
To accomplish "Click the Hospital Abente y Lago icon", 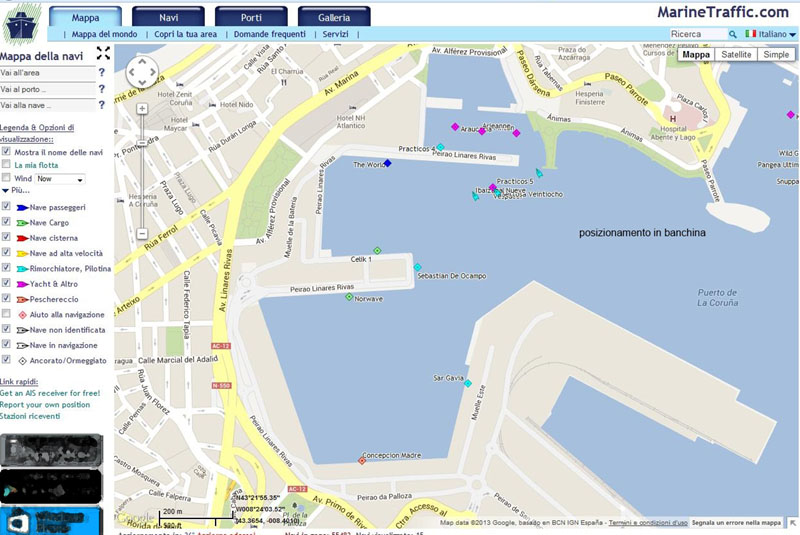I will click(x=672, y=118).
